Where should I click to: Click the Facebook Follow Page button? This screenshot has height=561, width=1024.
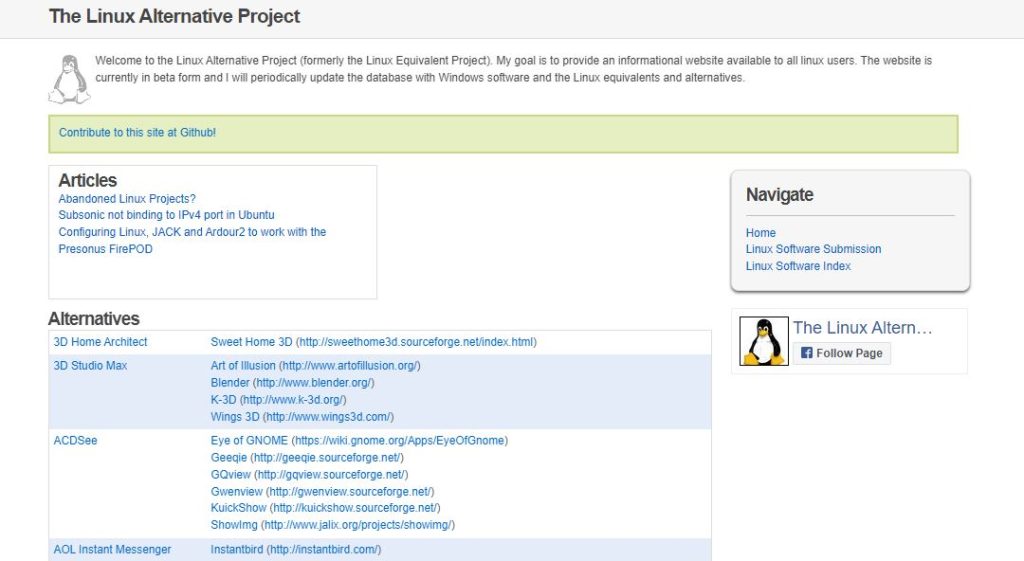[842, 353]
